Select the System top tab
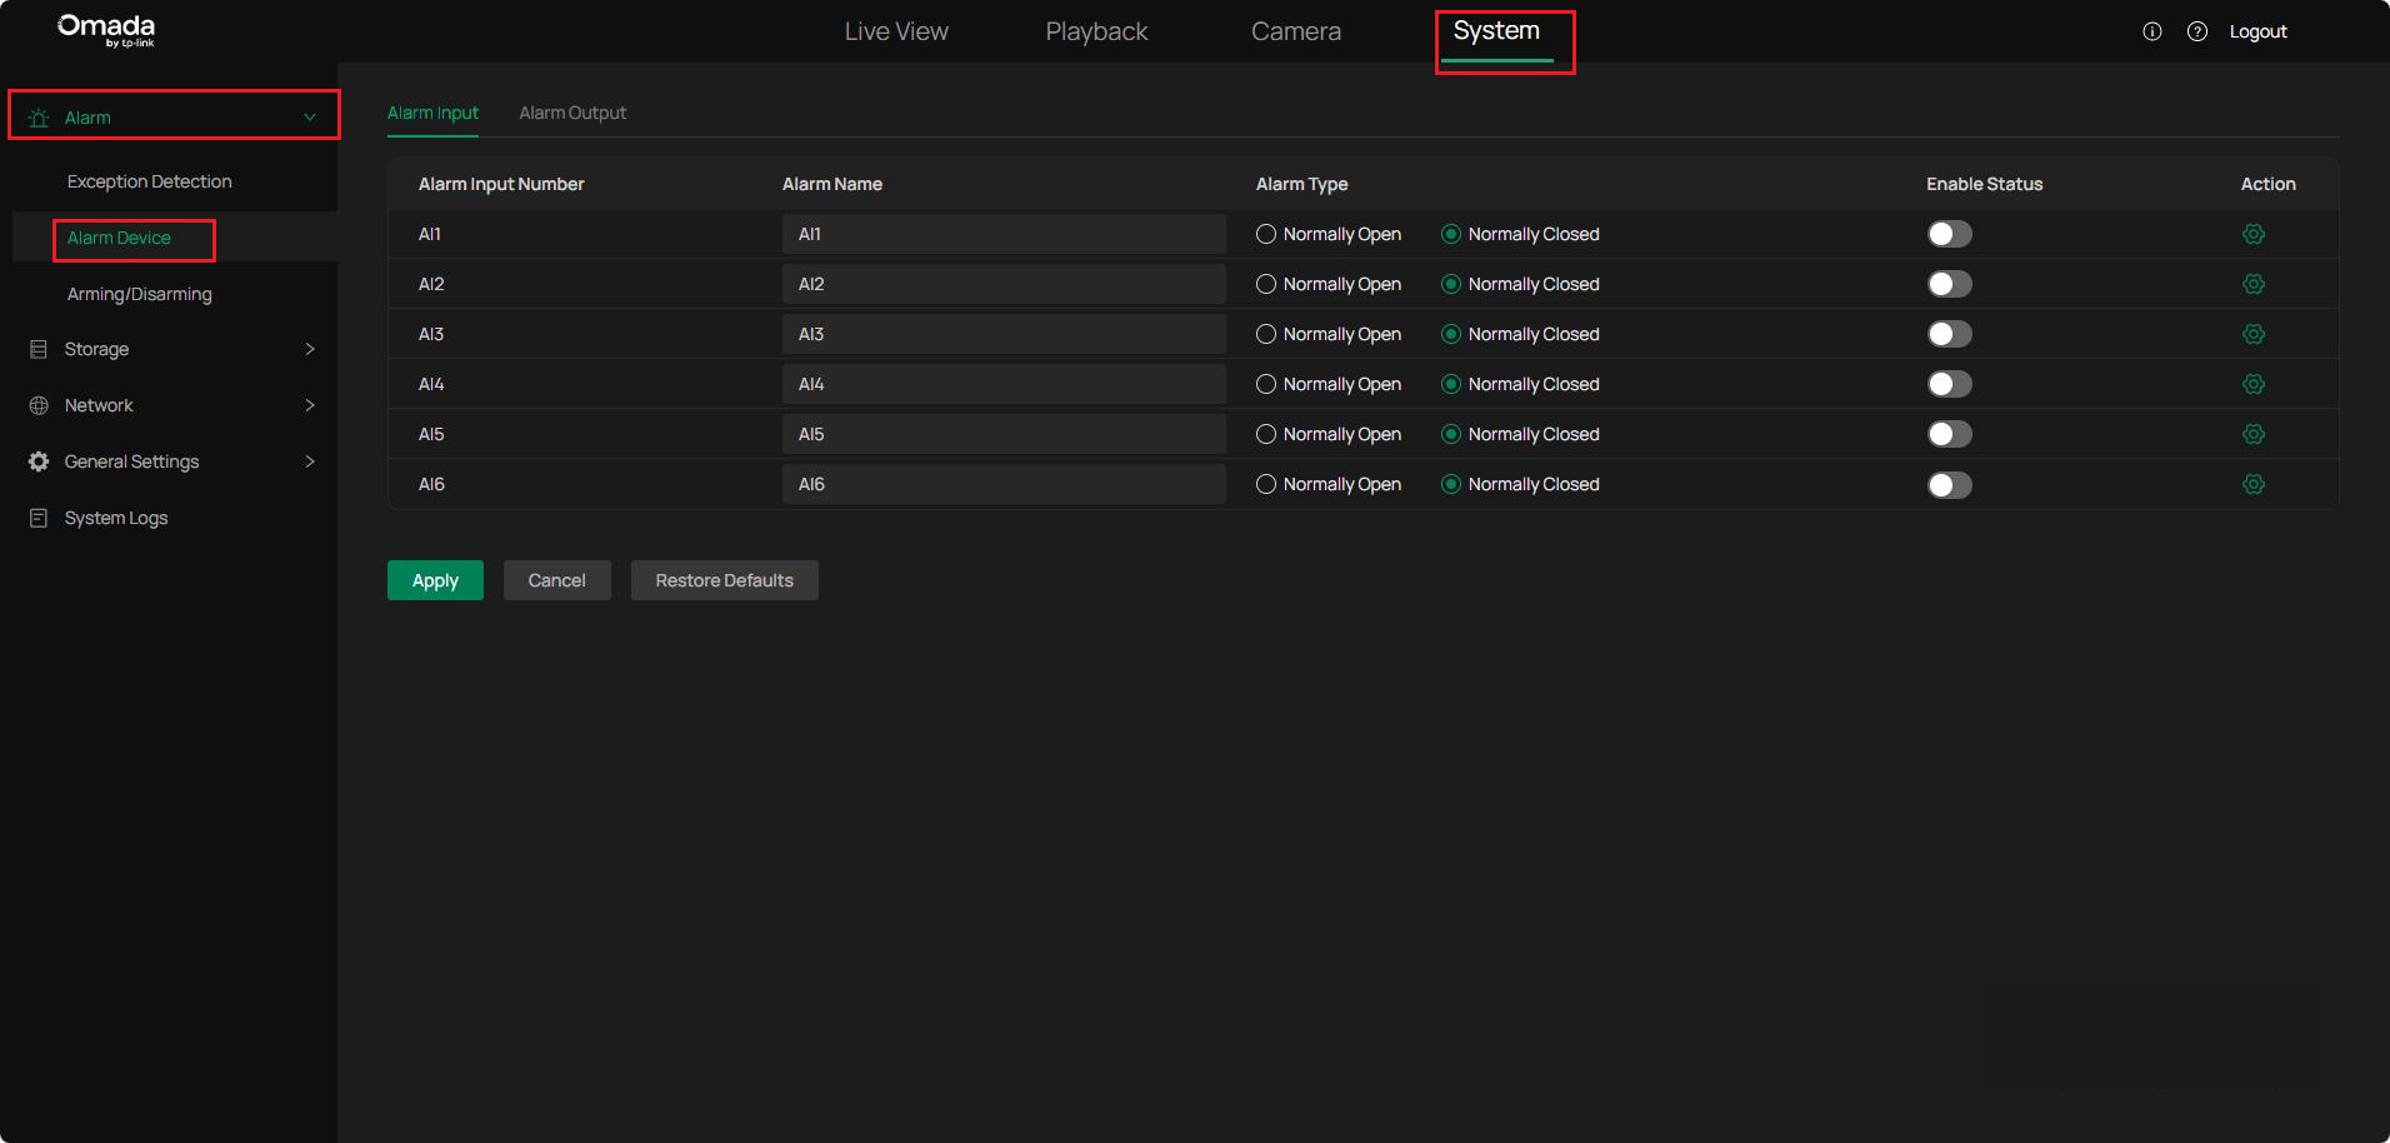 (x=1496, y=31)
